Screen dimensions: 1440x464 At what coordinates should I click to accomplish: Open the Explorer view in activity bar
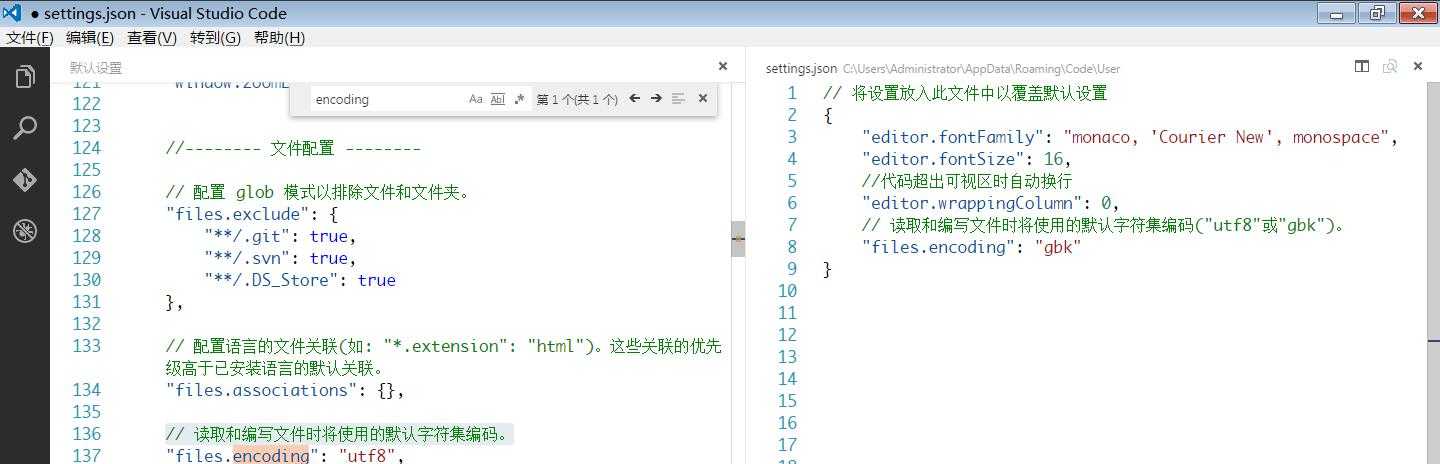pyautogui.click(x=25, y=77)
